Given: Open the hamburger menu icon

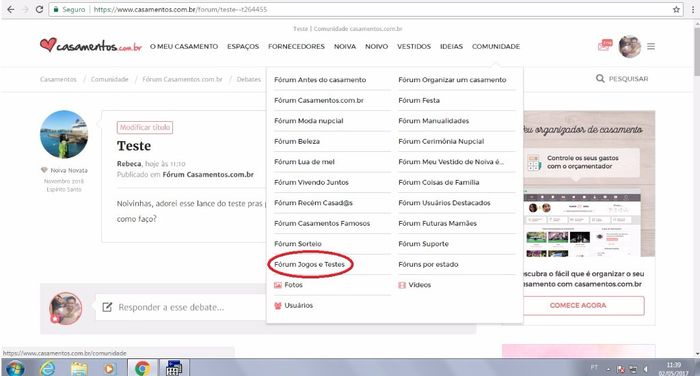Looking at the screenshot, I should (651, 46).
